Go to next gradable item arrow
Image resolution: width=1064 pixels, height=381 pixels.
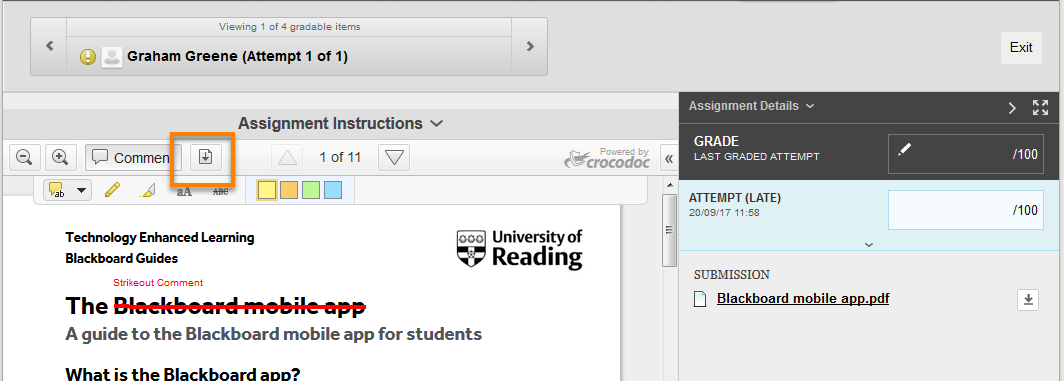[530, 46]
